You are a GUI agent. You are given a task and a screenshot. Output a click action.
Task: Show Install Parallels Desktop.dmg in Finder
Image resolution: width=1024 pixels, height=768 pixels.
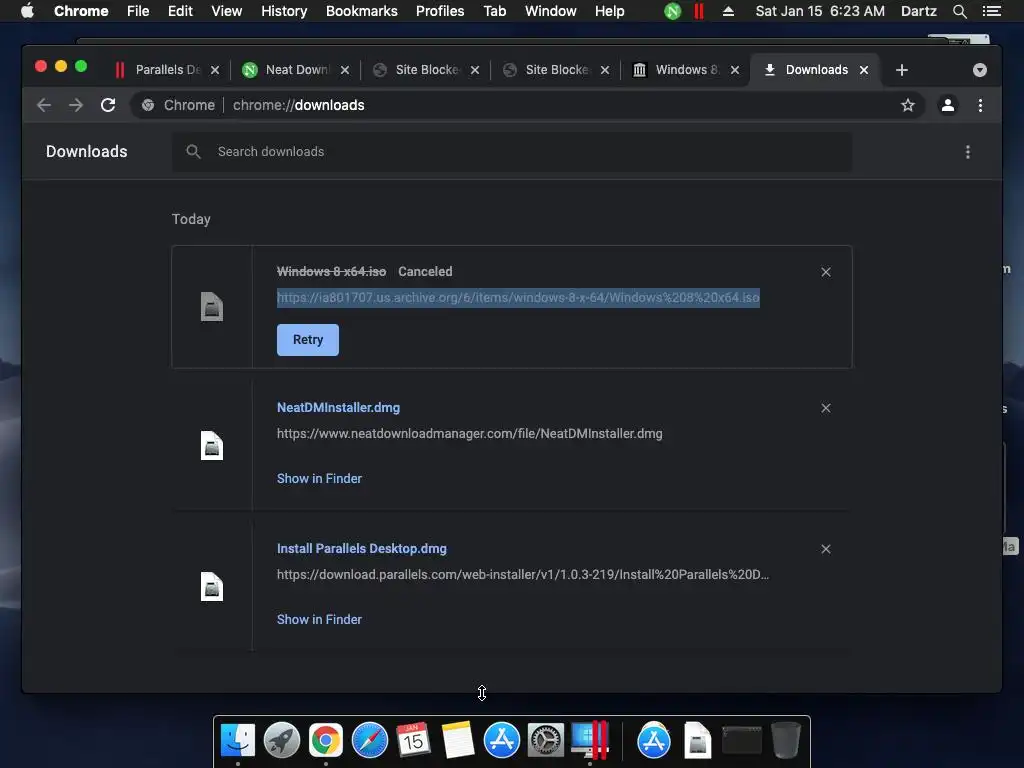click(319, 620)
